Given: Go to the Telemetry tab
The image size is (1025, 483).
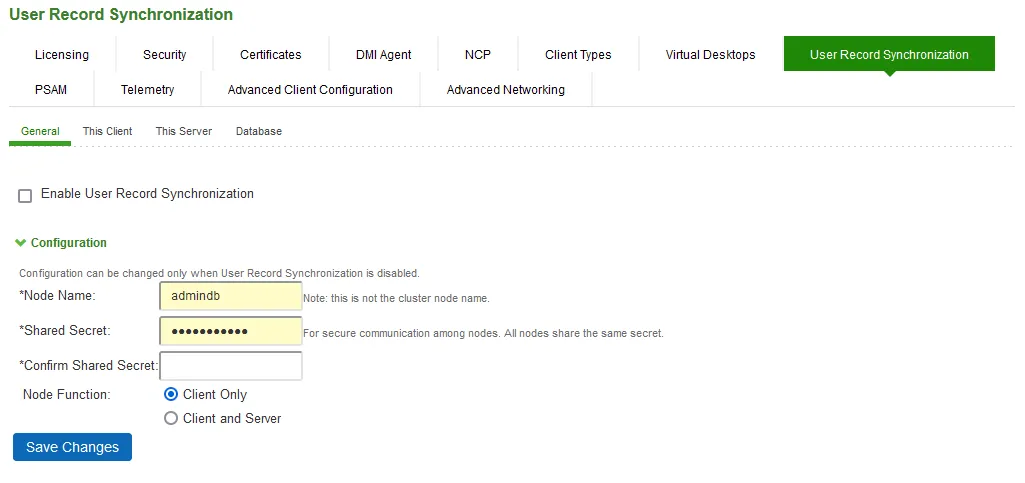Looking at the screenshot, I should pos(148,90).
